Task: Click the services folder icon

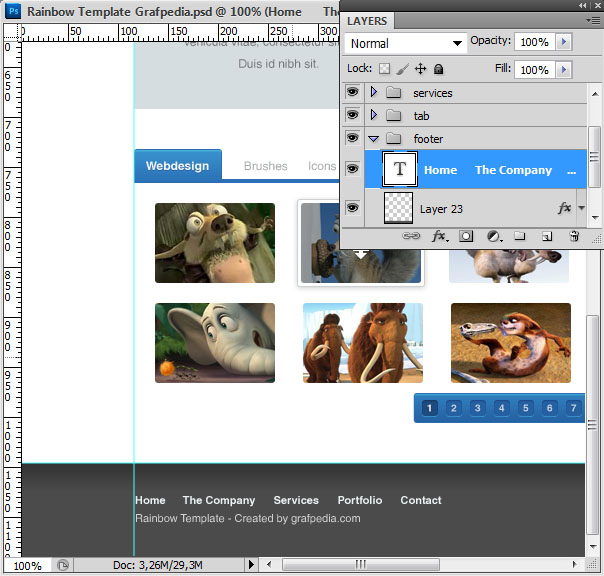Action: tap(394, 92)
